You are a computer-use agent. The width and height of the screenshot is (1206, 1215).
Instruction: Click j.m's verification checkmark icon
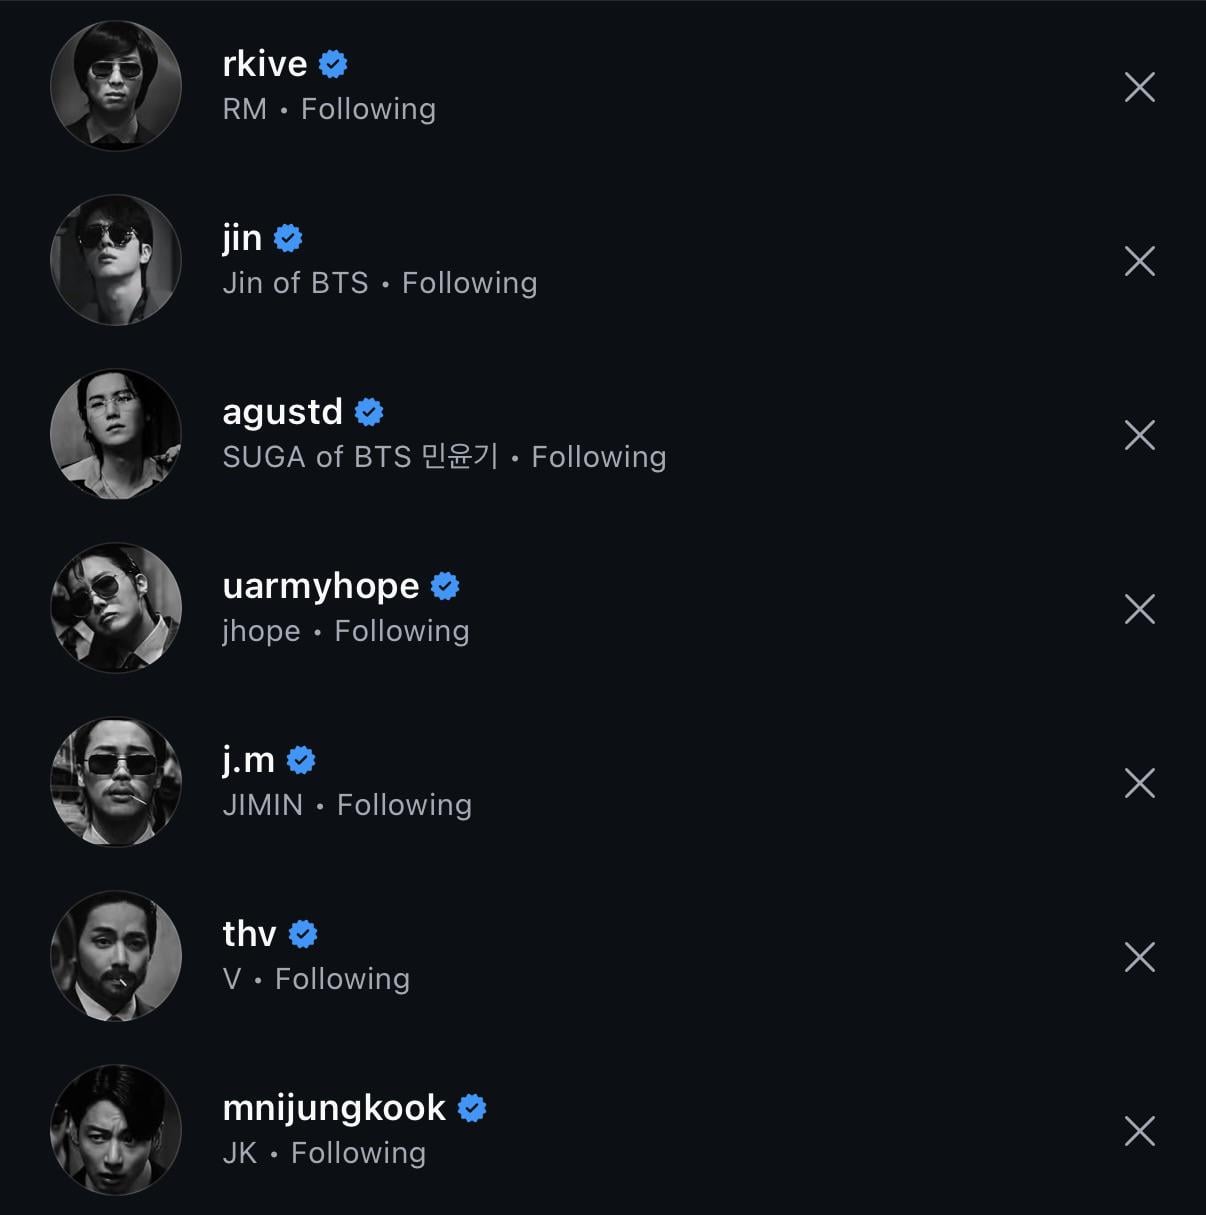tap(301, 760)
